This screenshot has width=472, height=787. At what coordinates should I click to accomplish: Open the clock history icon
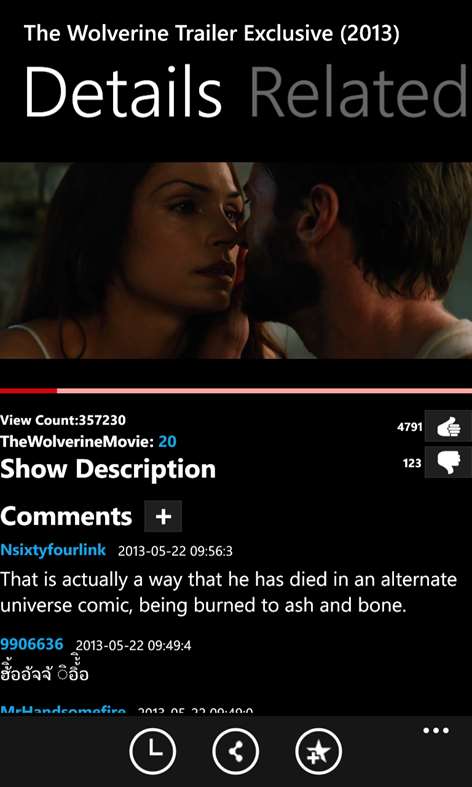(x=153, y=752)
